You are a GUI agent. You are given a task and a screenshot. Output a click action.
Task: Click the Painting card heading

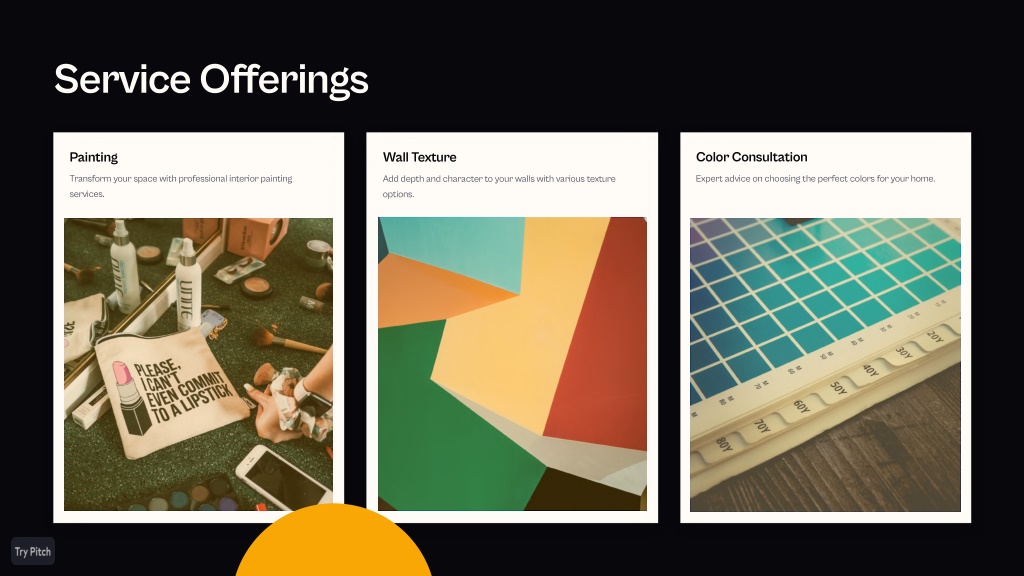tap(93, 157)
